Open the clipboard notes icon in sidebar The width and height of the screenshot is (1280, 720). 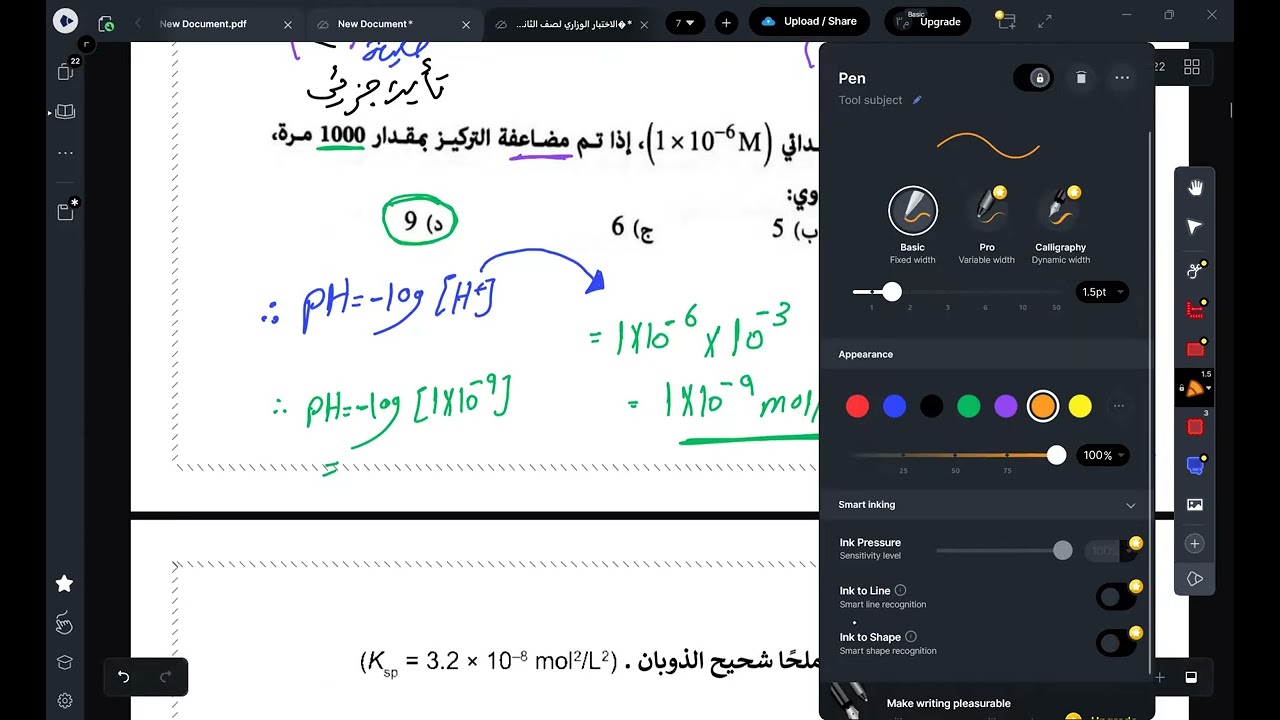(x=66, y=210)
